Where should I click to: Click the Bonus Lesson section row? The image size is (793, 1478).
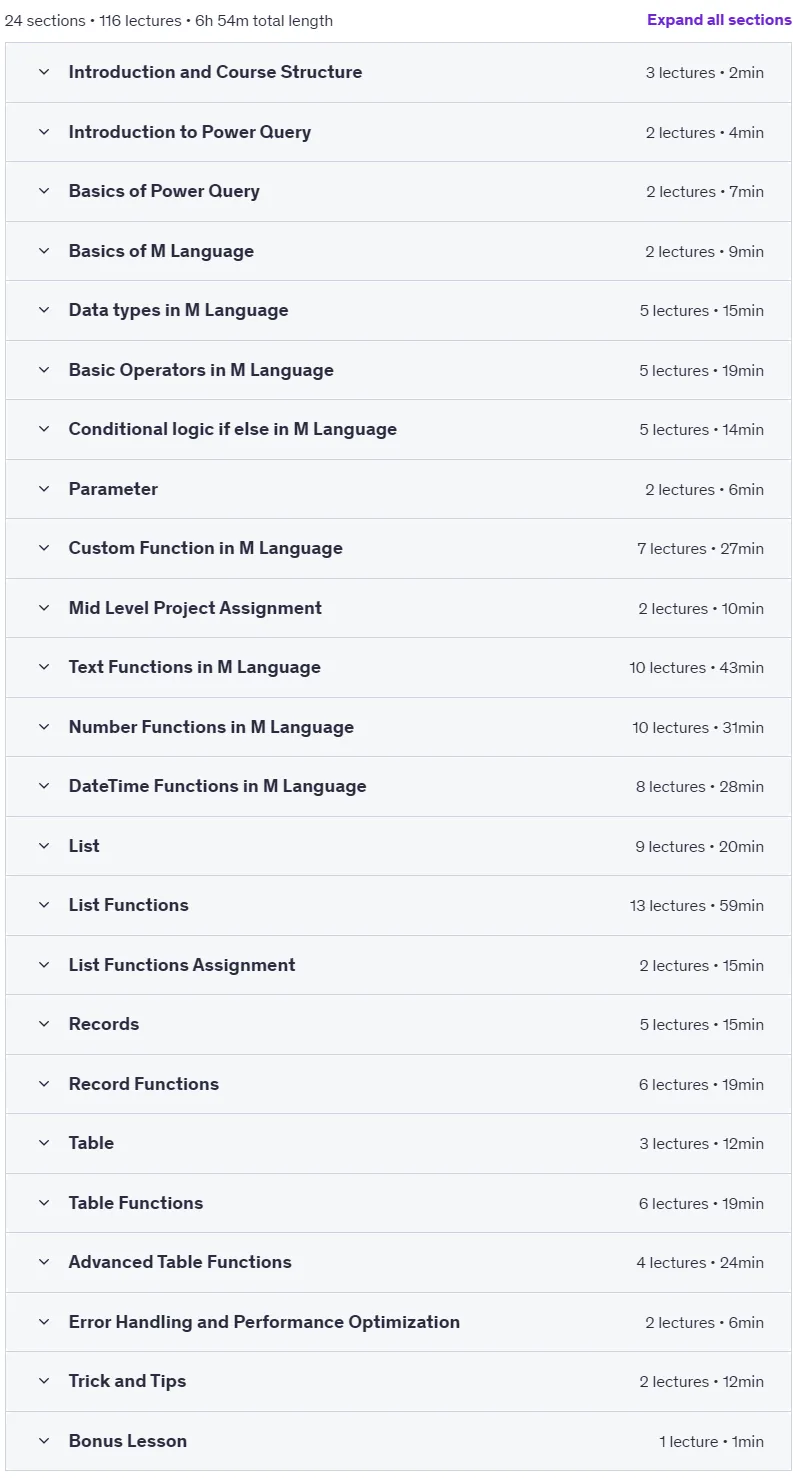(x=398, y=1441)
